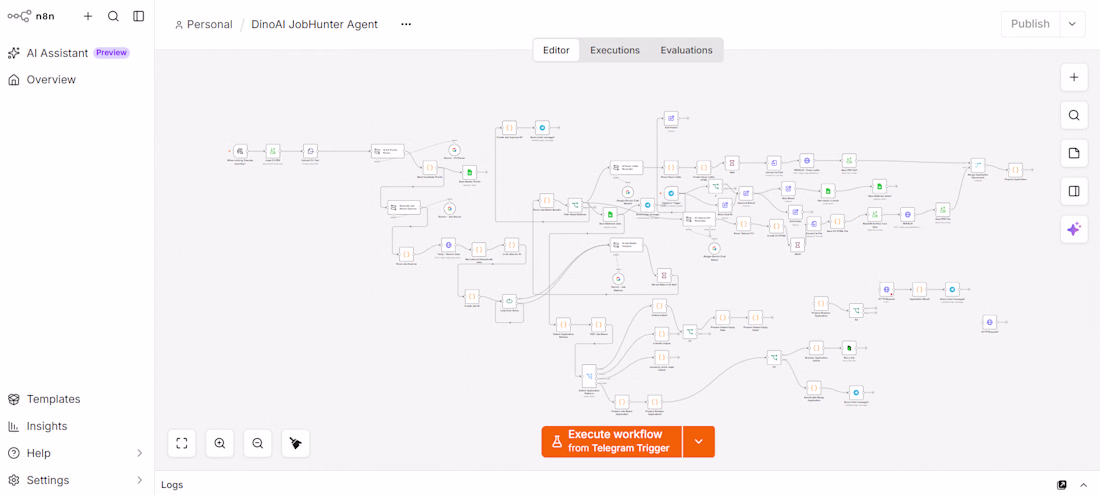Click the Help icon in the sidebar

tap(13, 453)
